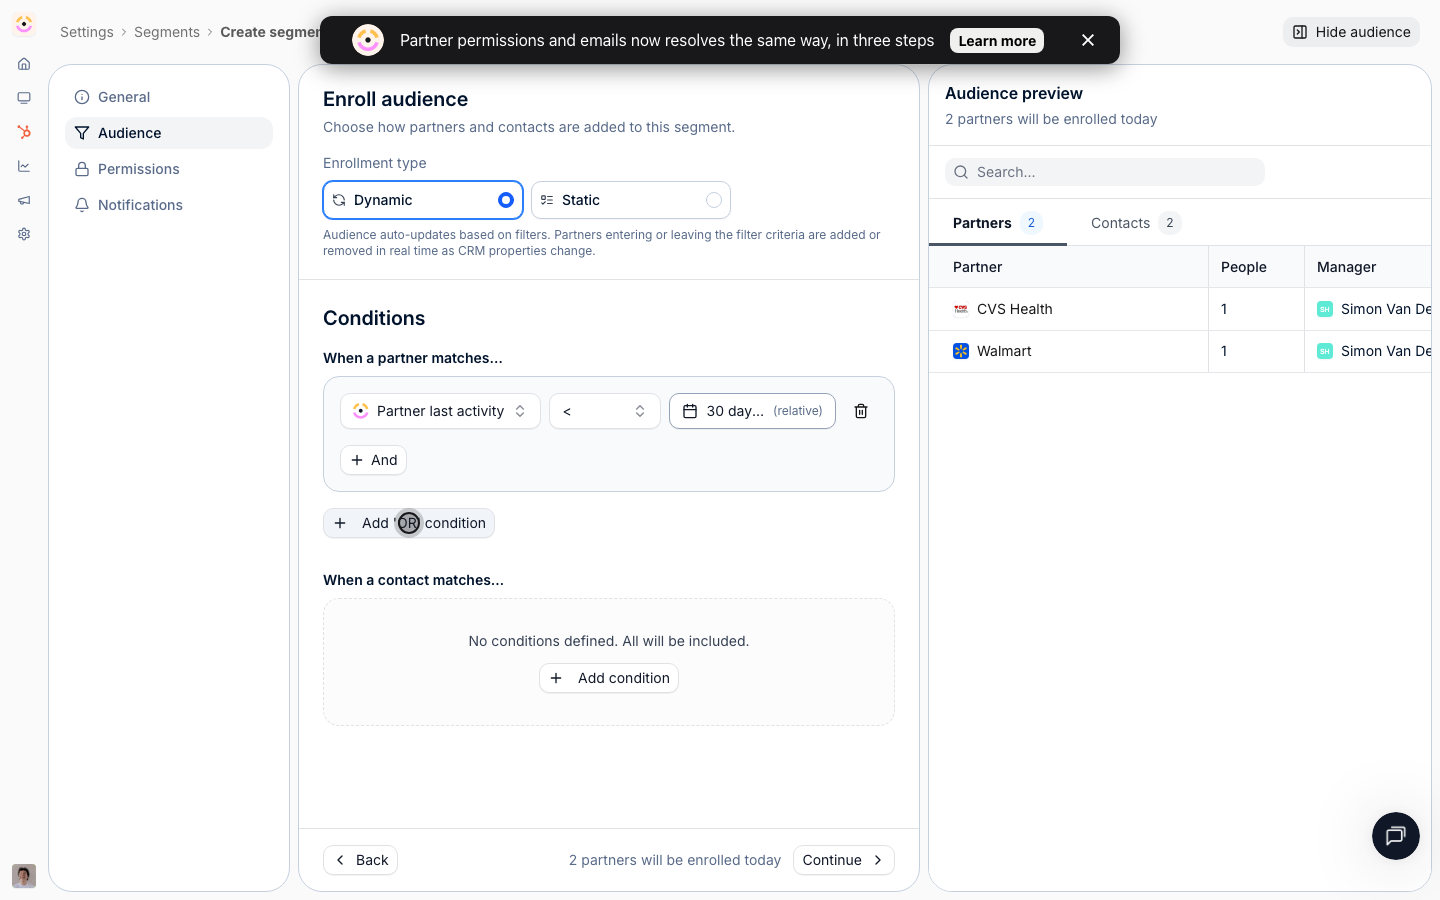Open the 30 days relative date picker
This screenshot has width=1440, height=900.
752,411
